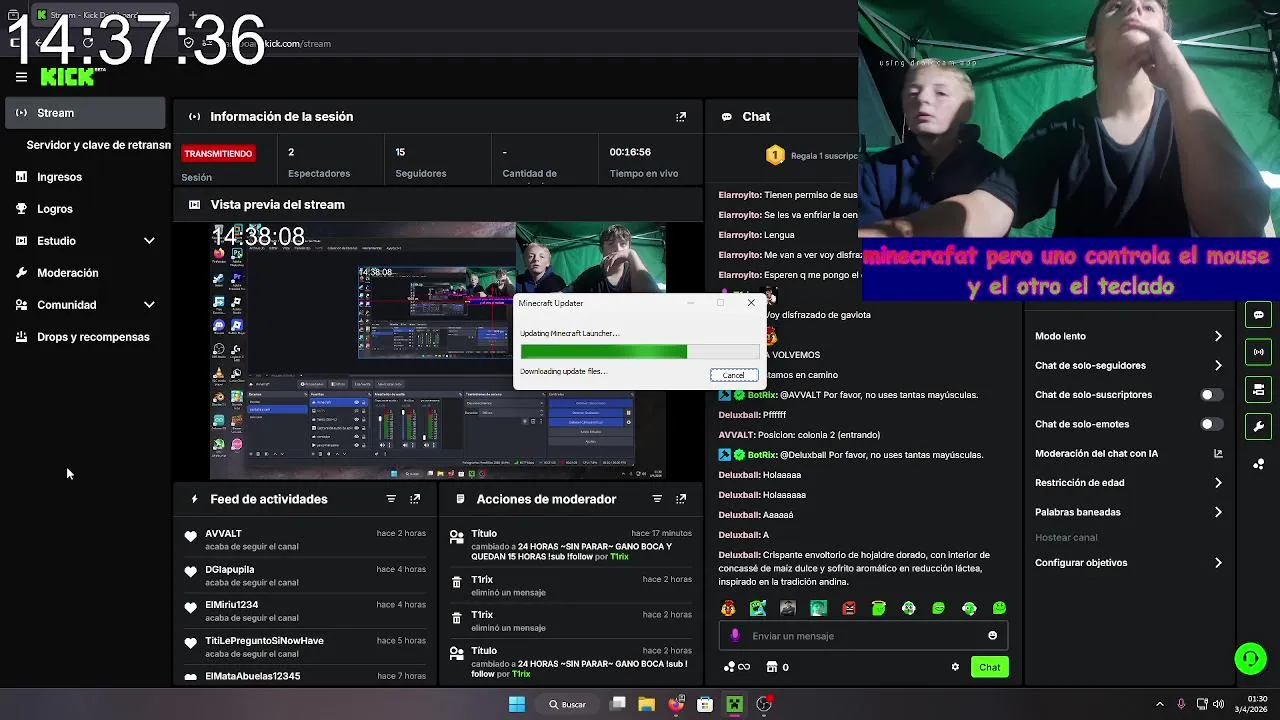Pop out the Información de la sesión panel
Viewport: 1280px width, 720px height.
[x=681, y=117]
